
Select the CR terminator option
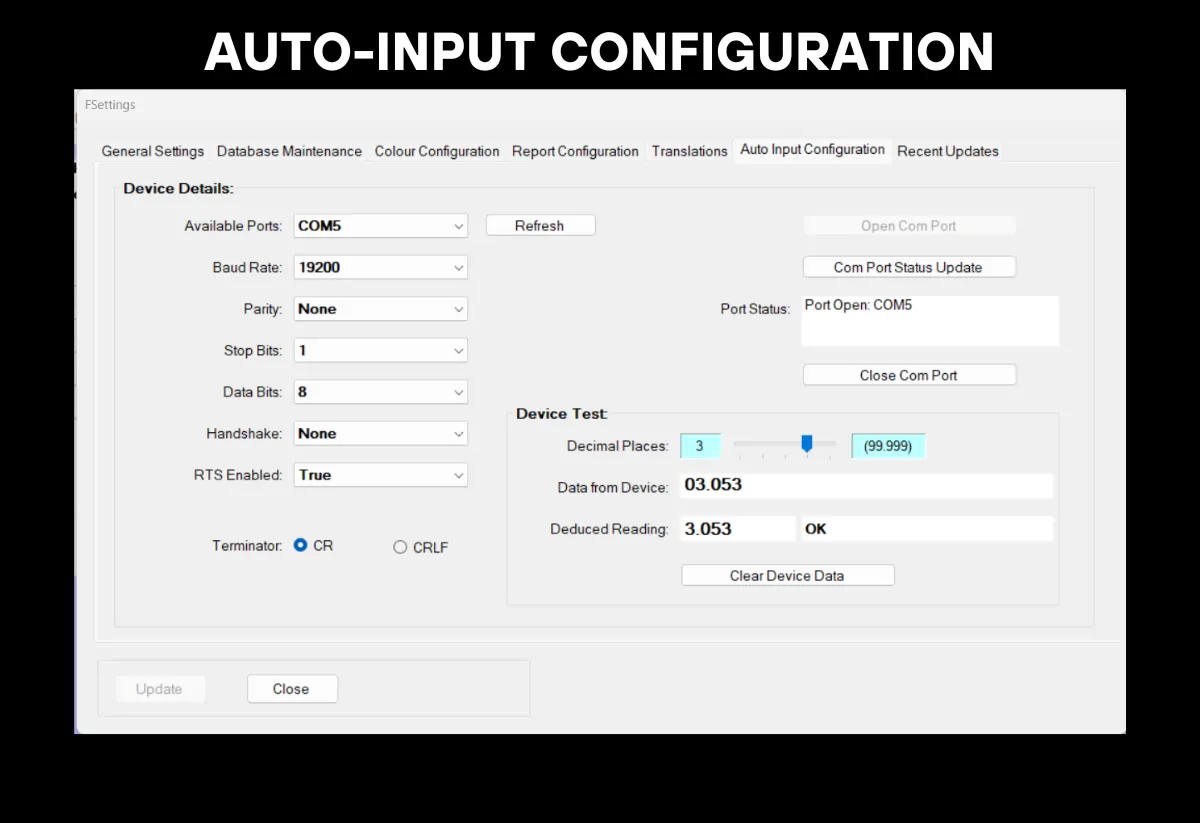coord(301,546)
